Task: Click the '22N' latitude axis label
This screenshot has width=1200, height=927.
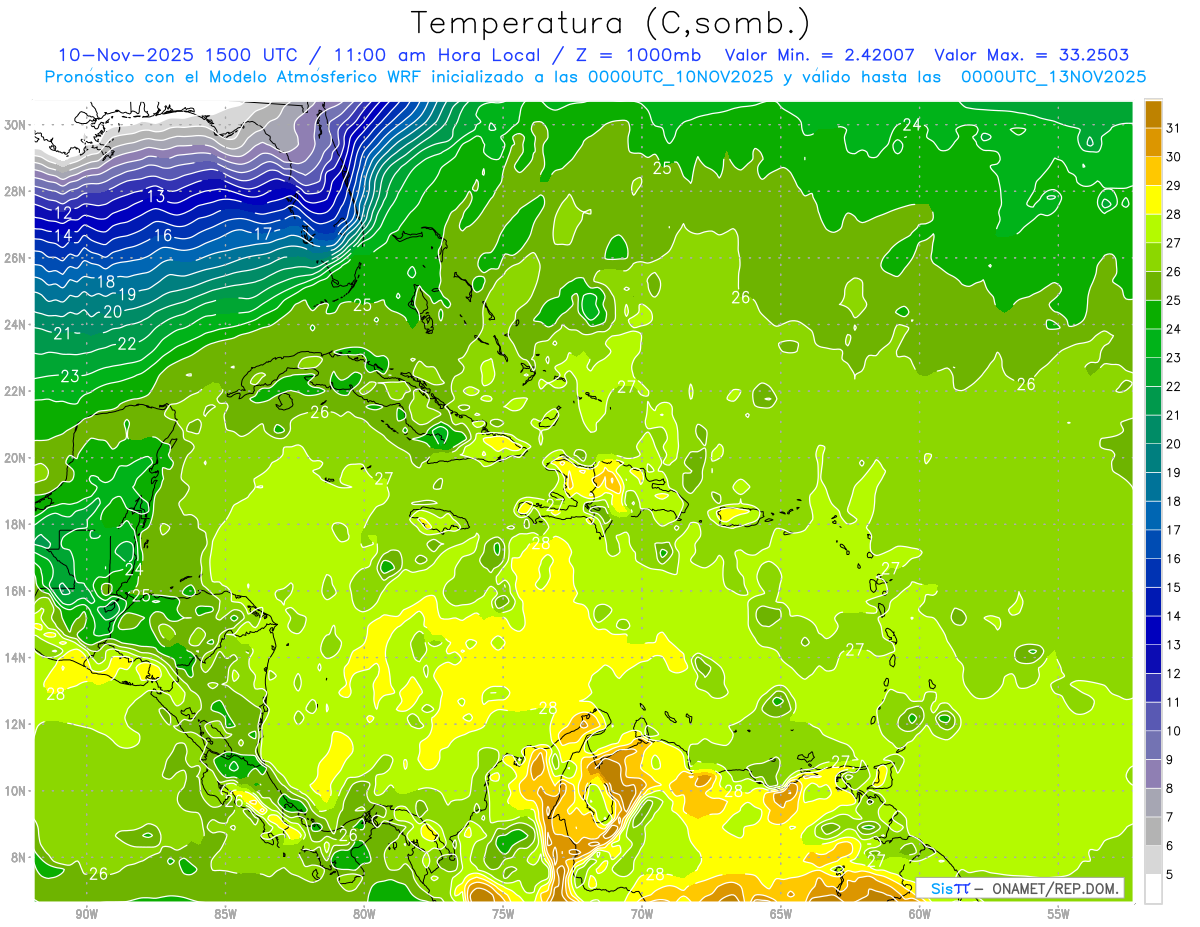Action: pyautogui.click(x=15, y=391)
